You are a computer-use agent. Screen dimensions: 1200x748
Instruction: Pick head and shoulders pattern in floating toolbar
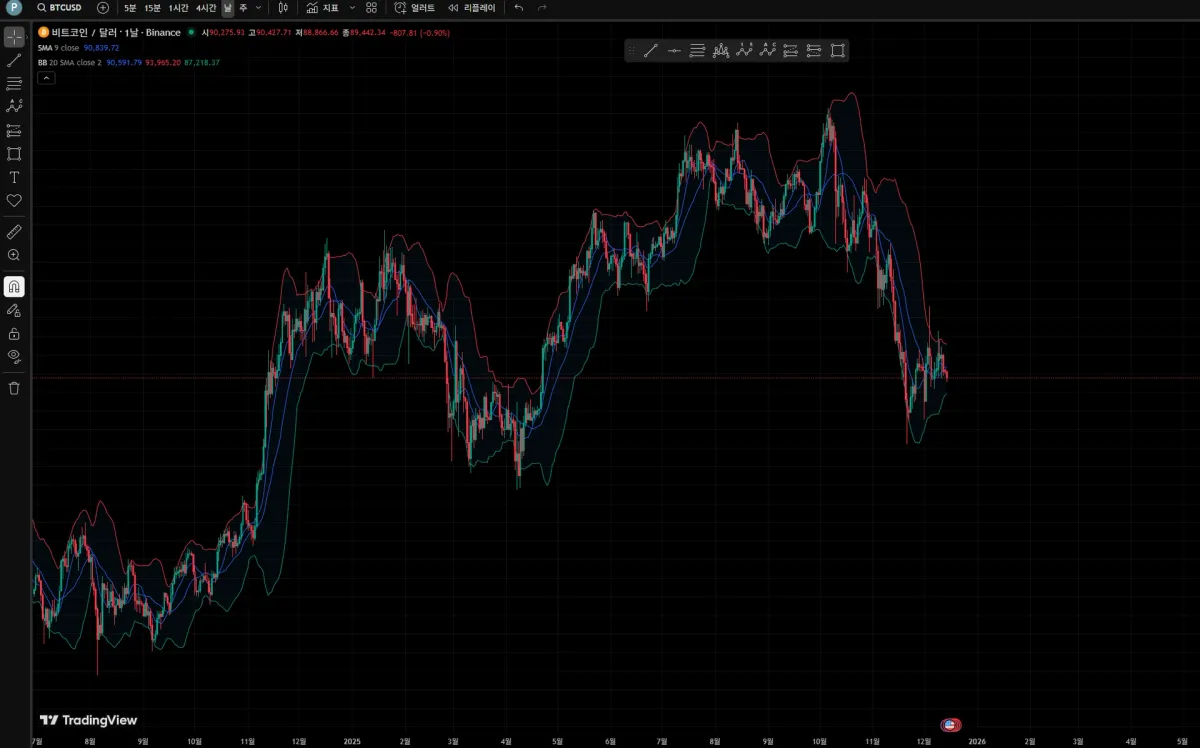click(721, 50)
